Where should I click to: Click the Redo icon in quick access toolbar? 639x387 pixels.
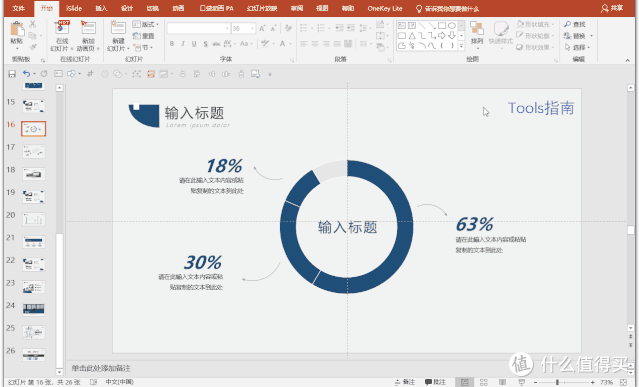pyautogui.click(x=44, y=74)
